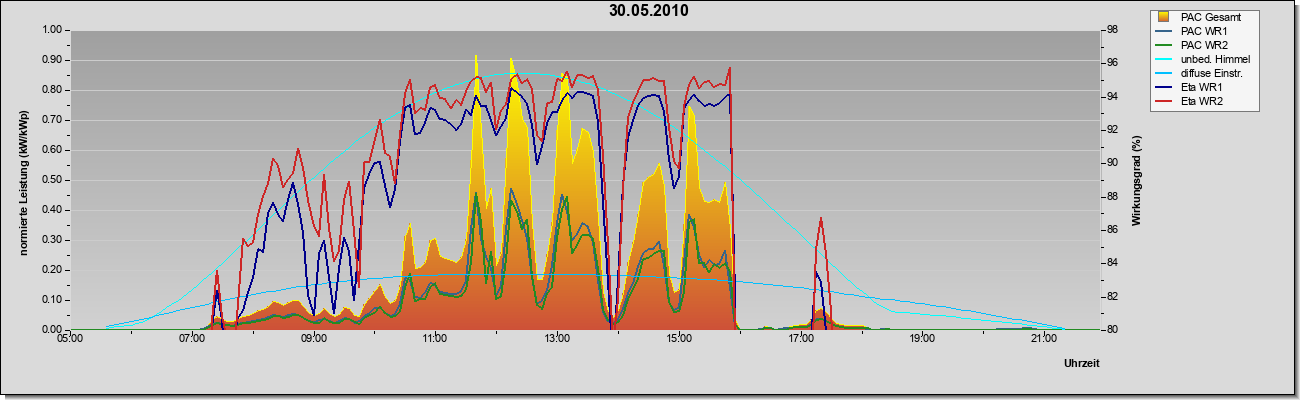The height and width of the screenshot is (400, 1300).
Task: Click the 15:00 time tick label
Action: pyautogui.click(x=678, y=340)
